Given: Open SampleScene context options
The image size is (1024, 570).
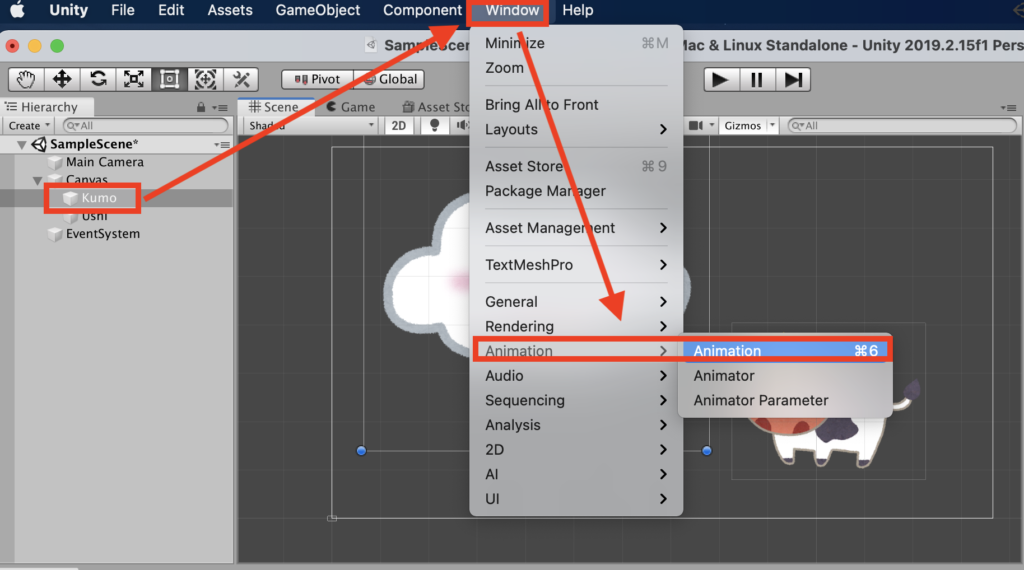Looking at the screenshot, I should pyautogui.click(x=222, y=144).
